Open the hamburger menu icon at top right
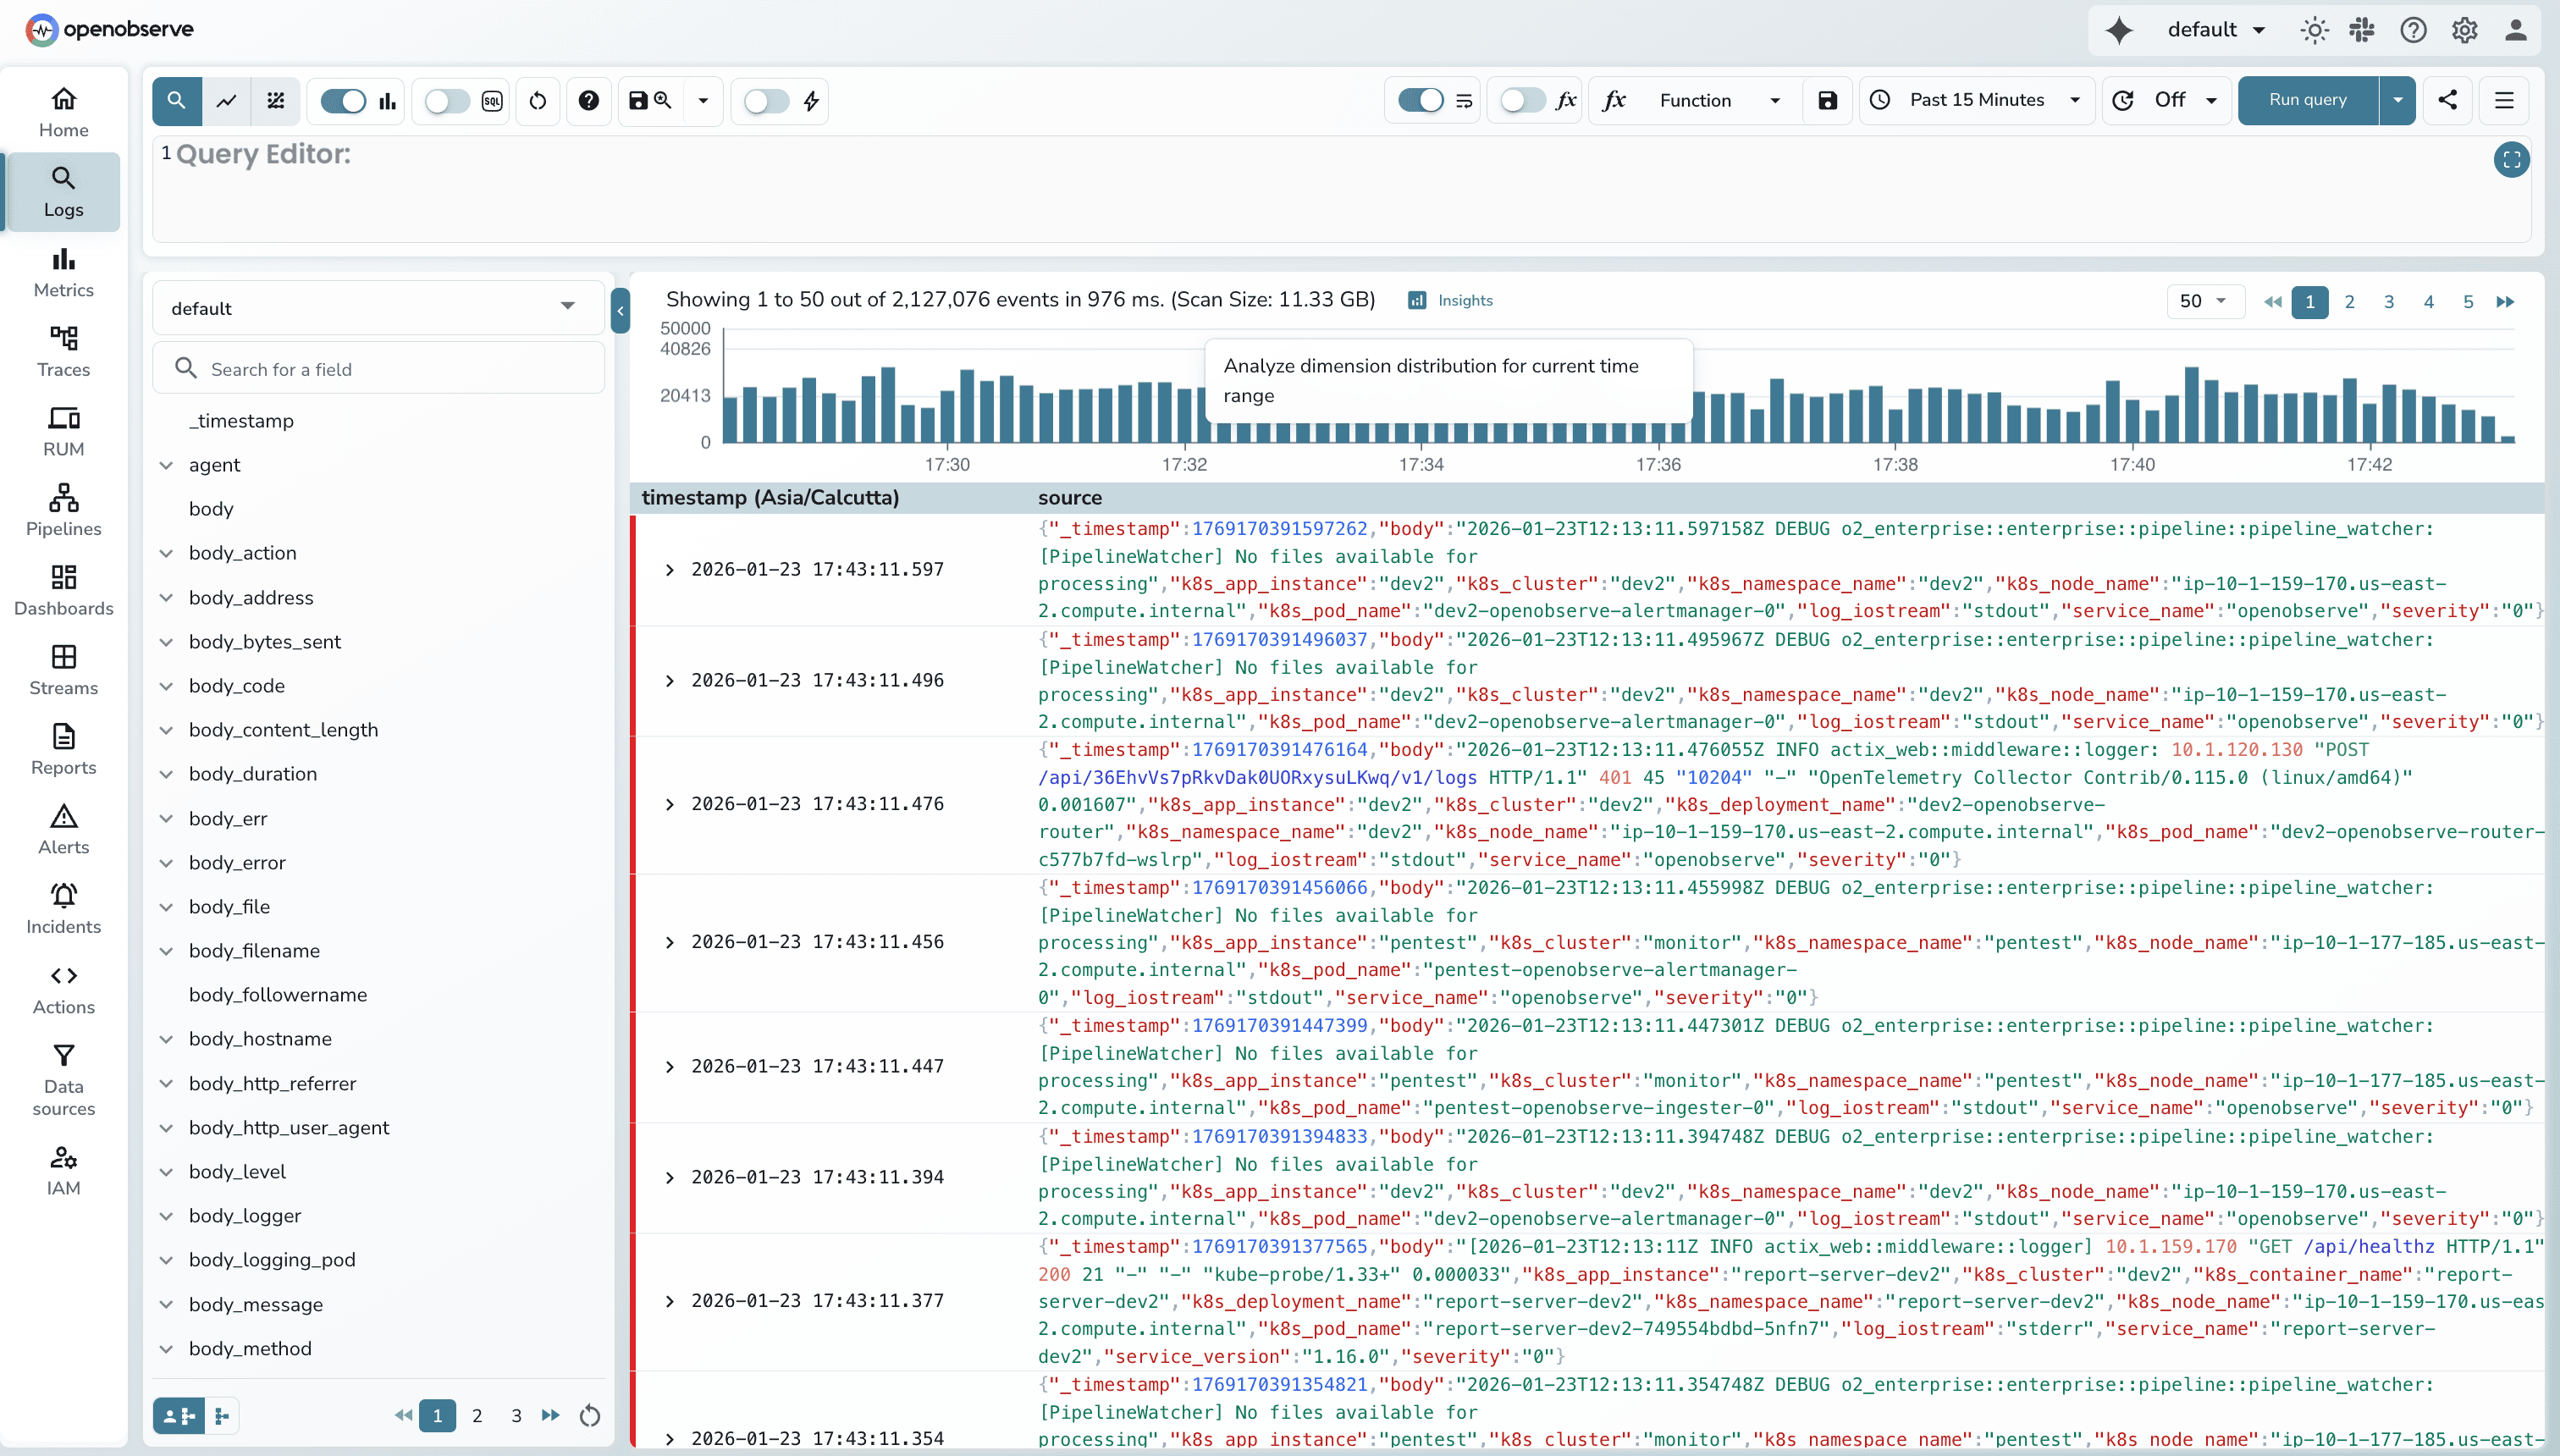 [2505, 100]
